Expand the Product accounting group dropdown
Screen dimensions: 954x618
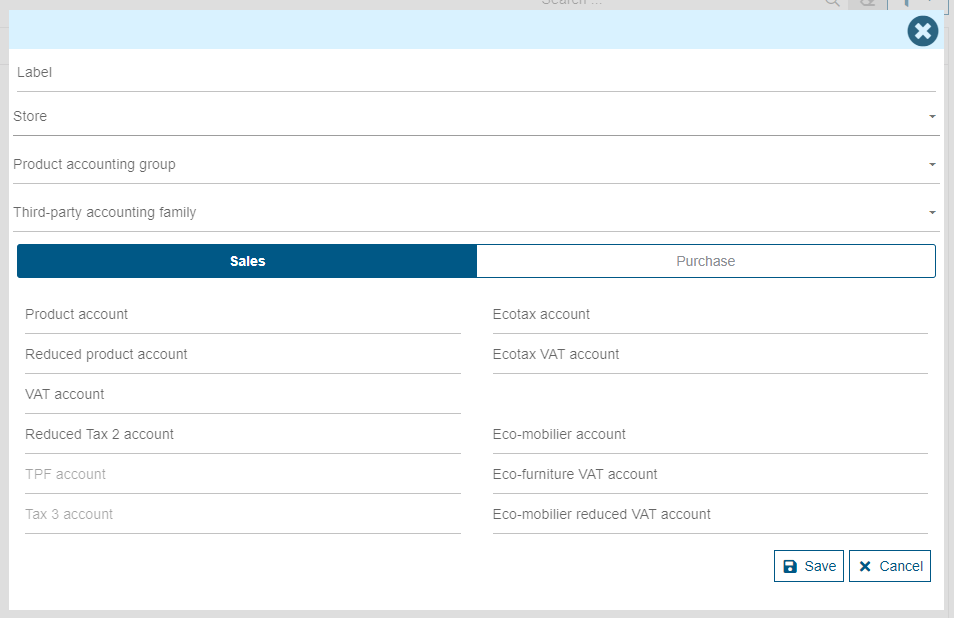pos(475,165)
